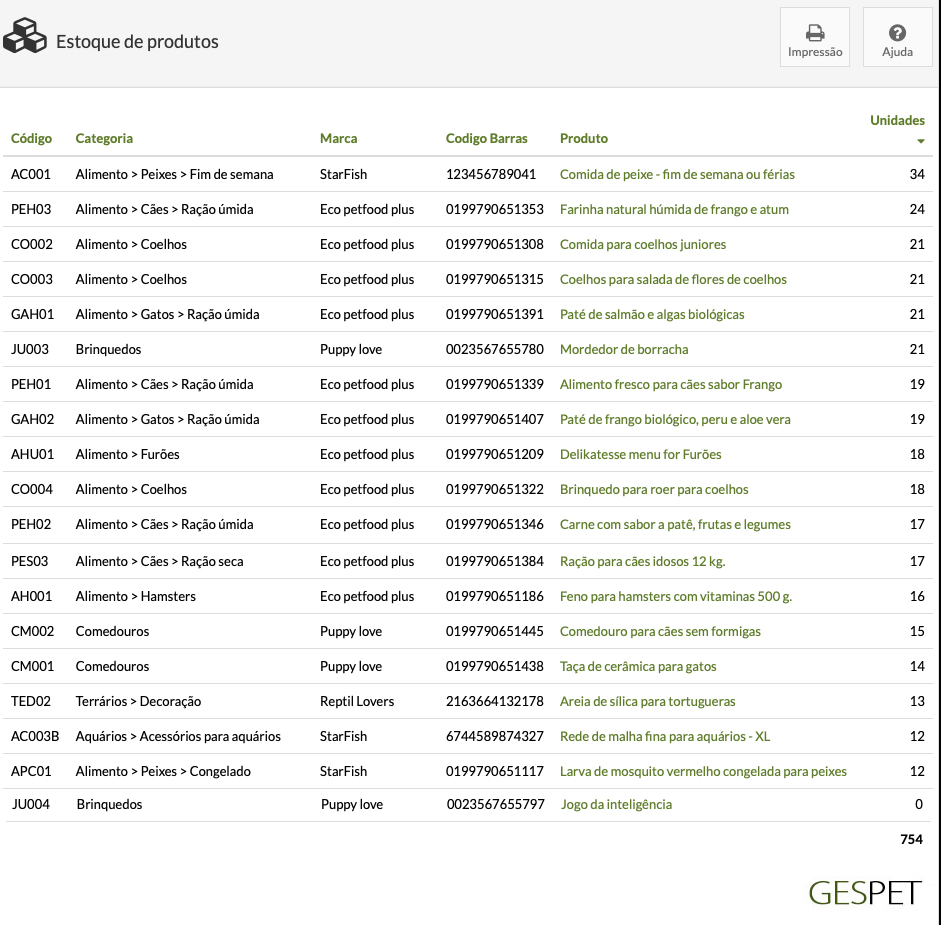Image resolution: width=941 pixels, height=925 pixels.
Task: Click the units value 24
Action: point(917,209)
